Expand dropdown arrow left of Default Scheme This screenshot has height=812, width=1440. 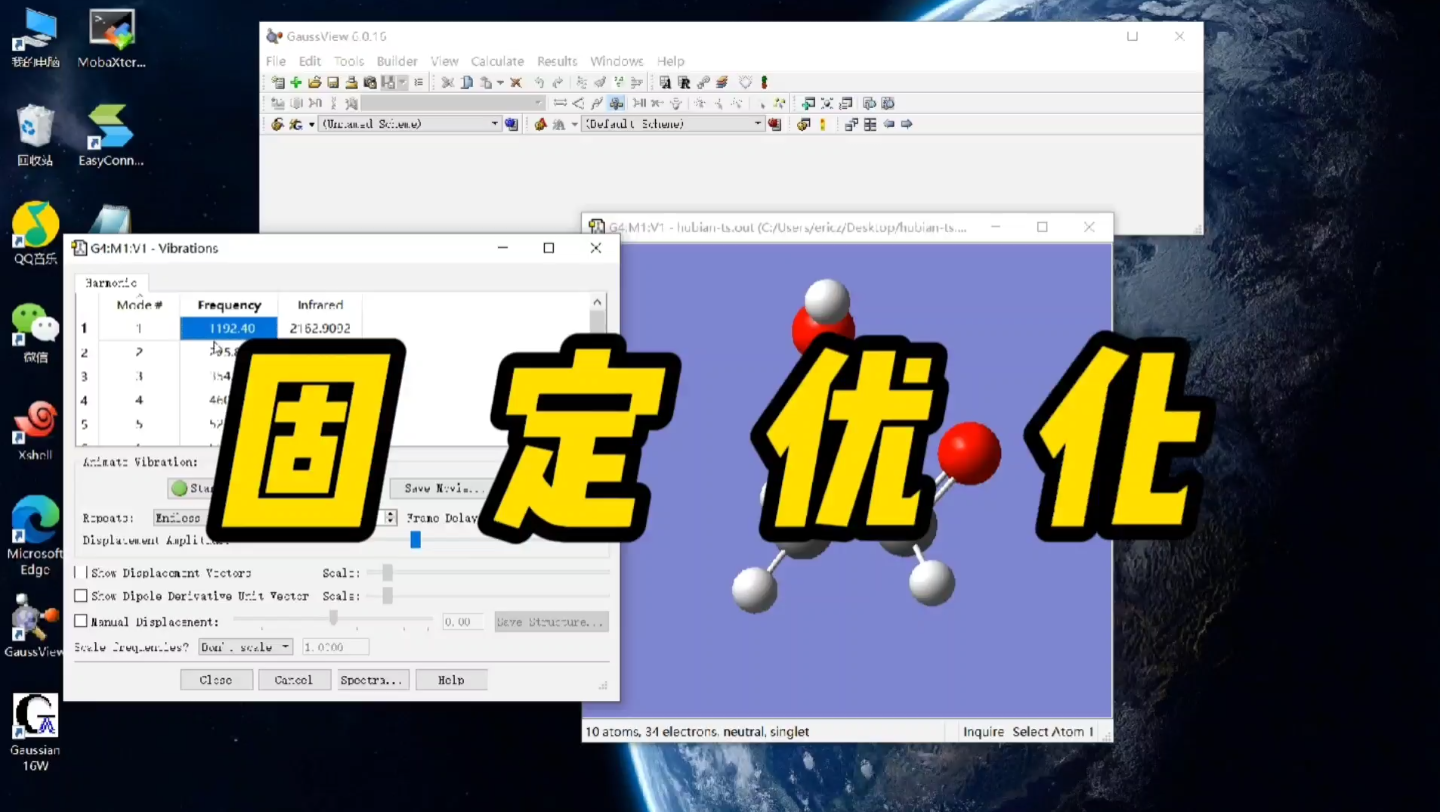(574, 124)
